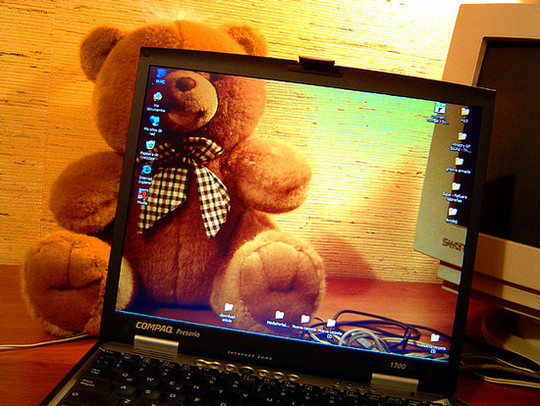540x406 pixels.
Task: Open the folder in the bottom-right desktop corner
Action: click(x=434, y=343)
